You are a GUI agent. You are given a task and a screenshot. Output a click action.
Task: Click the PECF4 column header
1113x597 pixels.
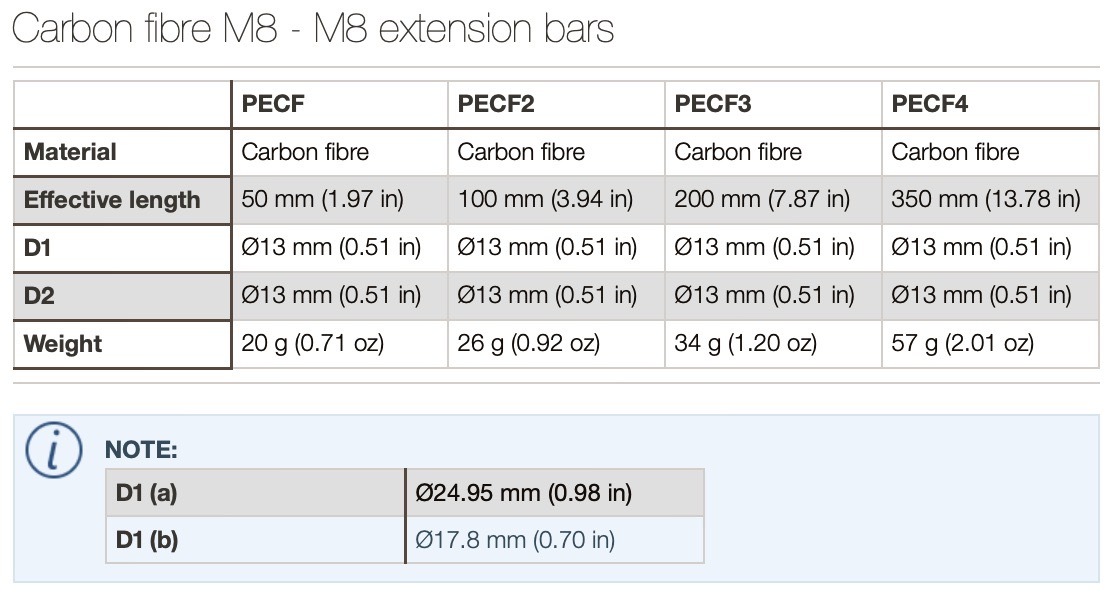click(x=930, y=104)
